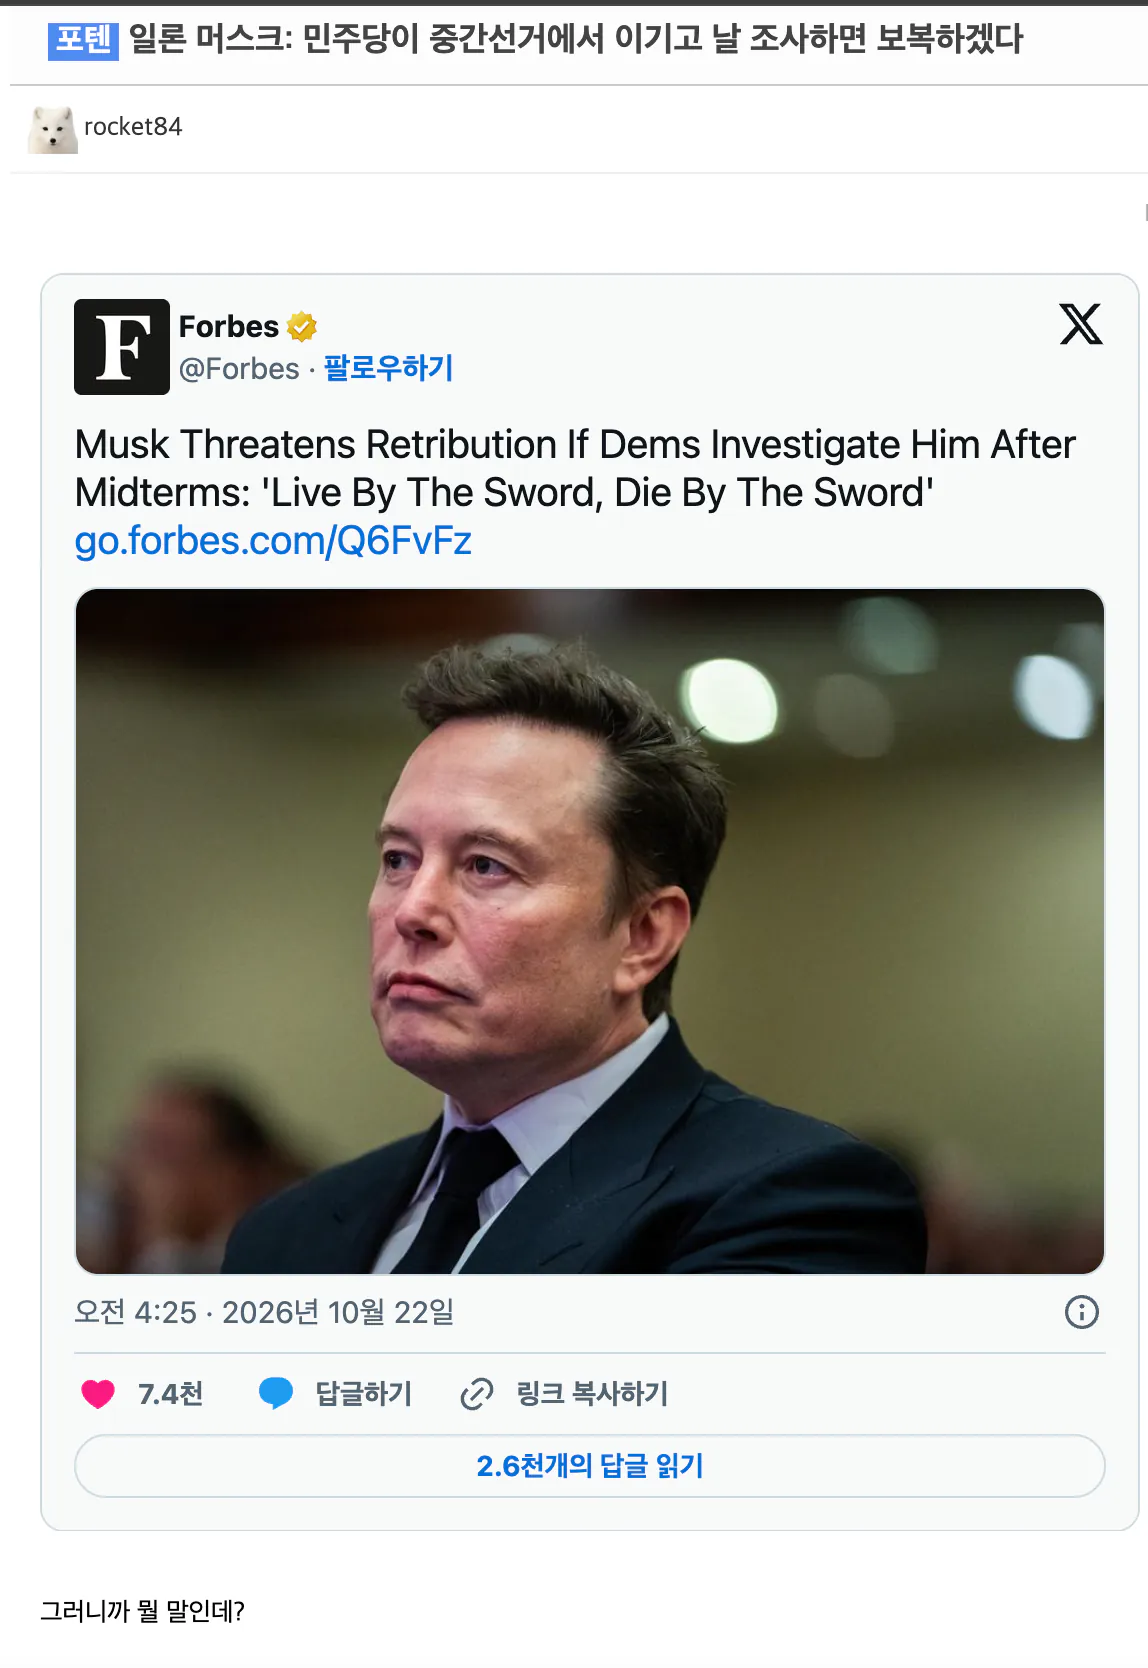Click the 2.6천개의 답글 읽기 button
Screen dimensions: 1148x1668
click(590, 1466)
